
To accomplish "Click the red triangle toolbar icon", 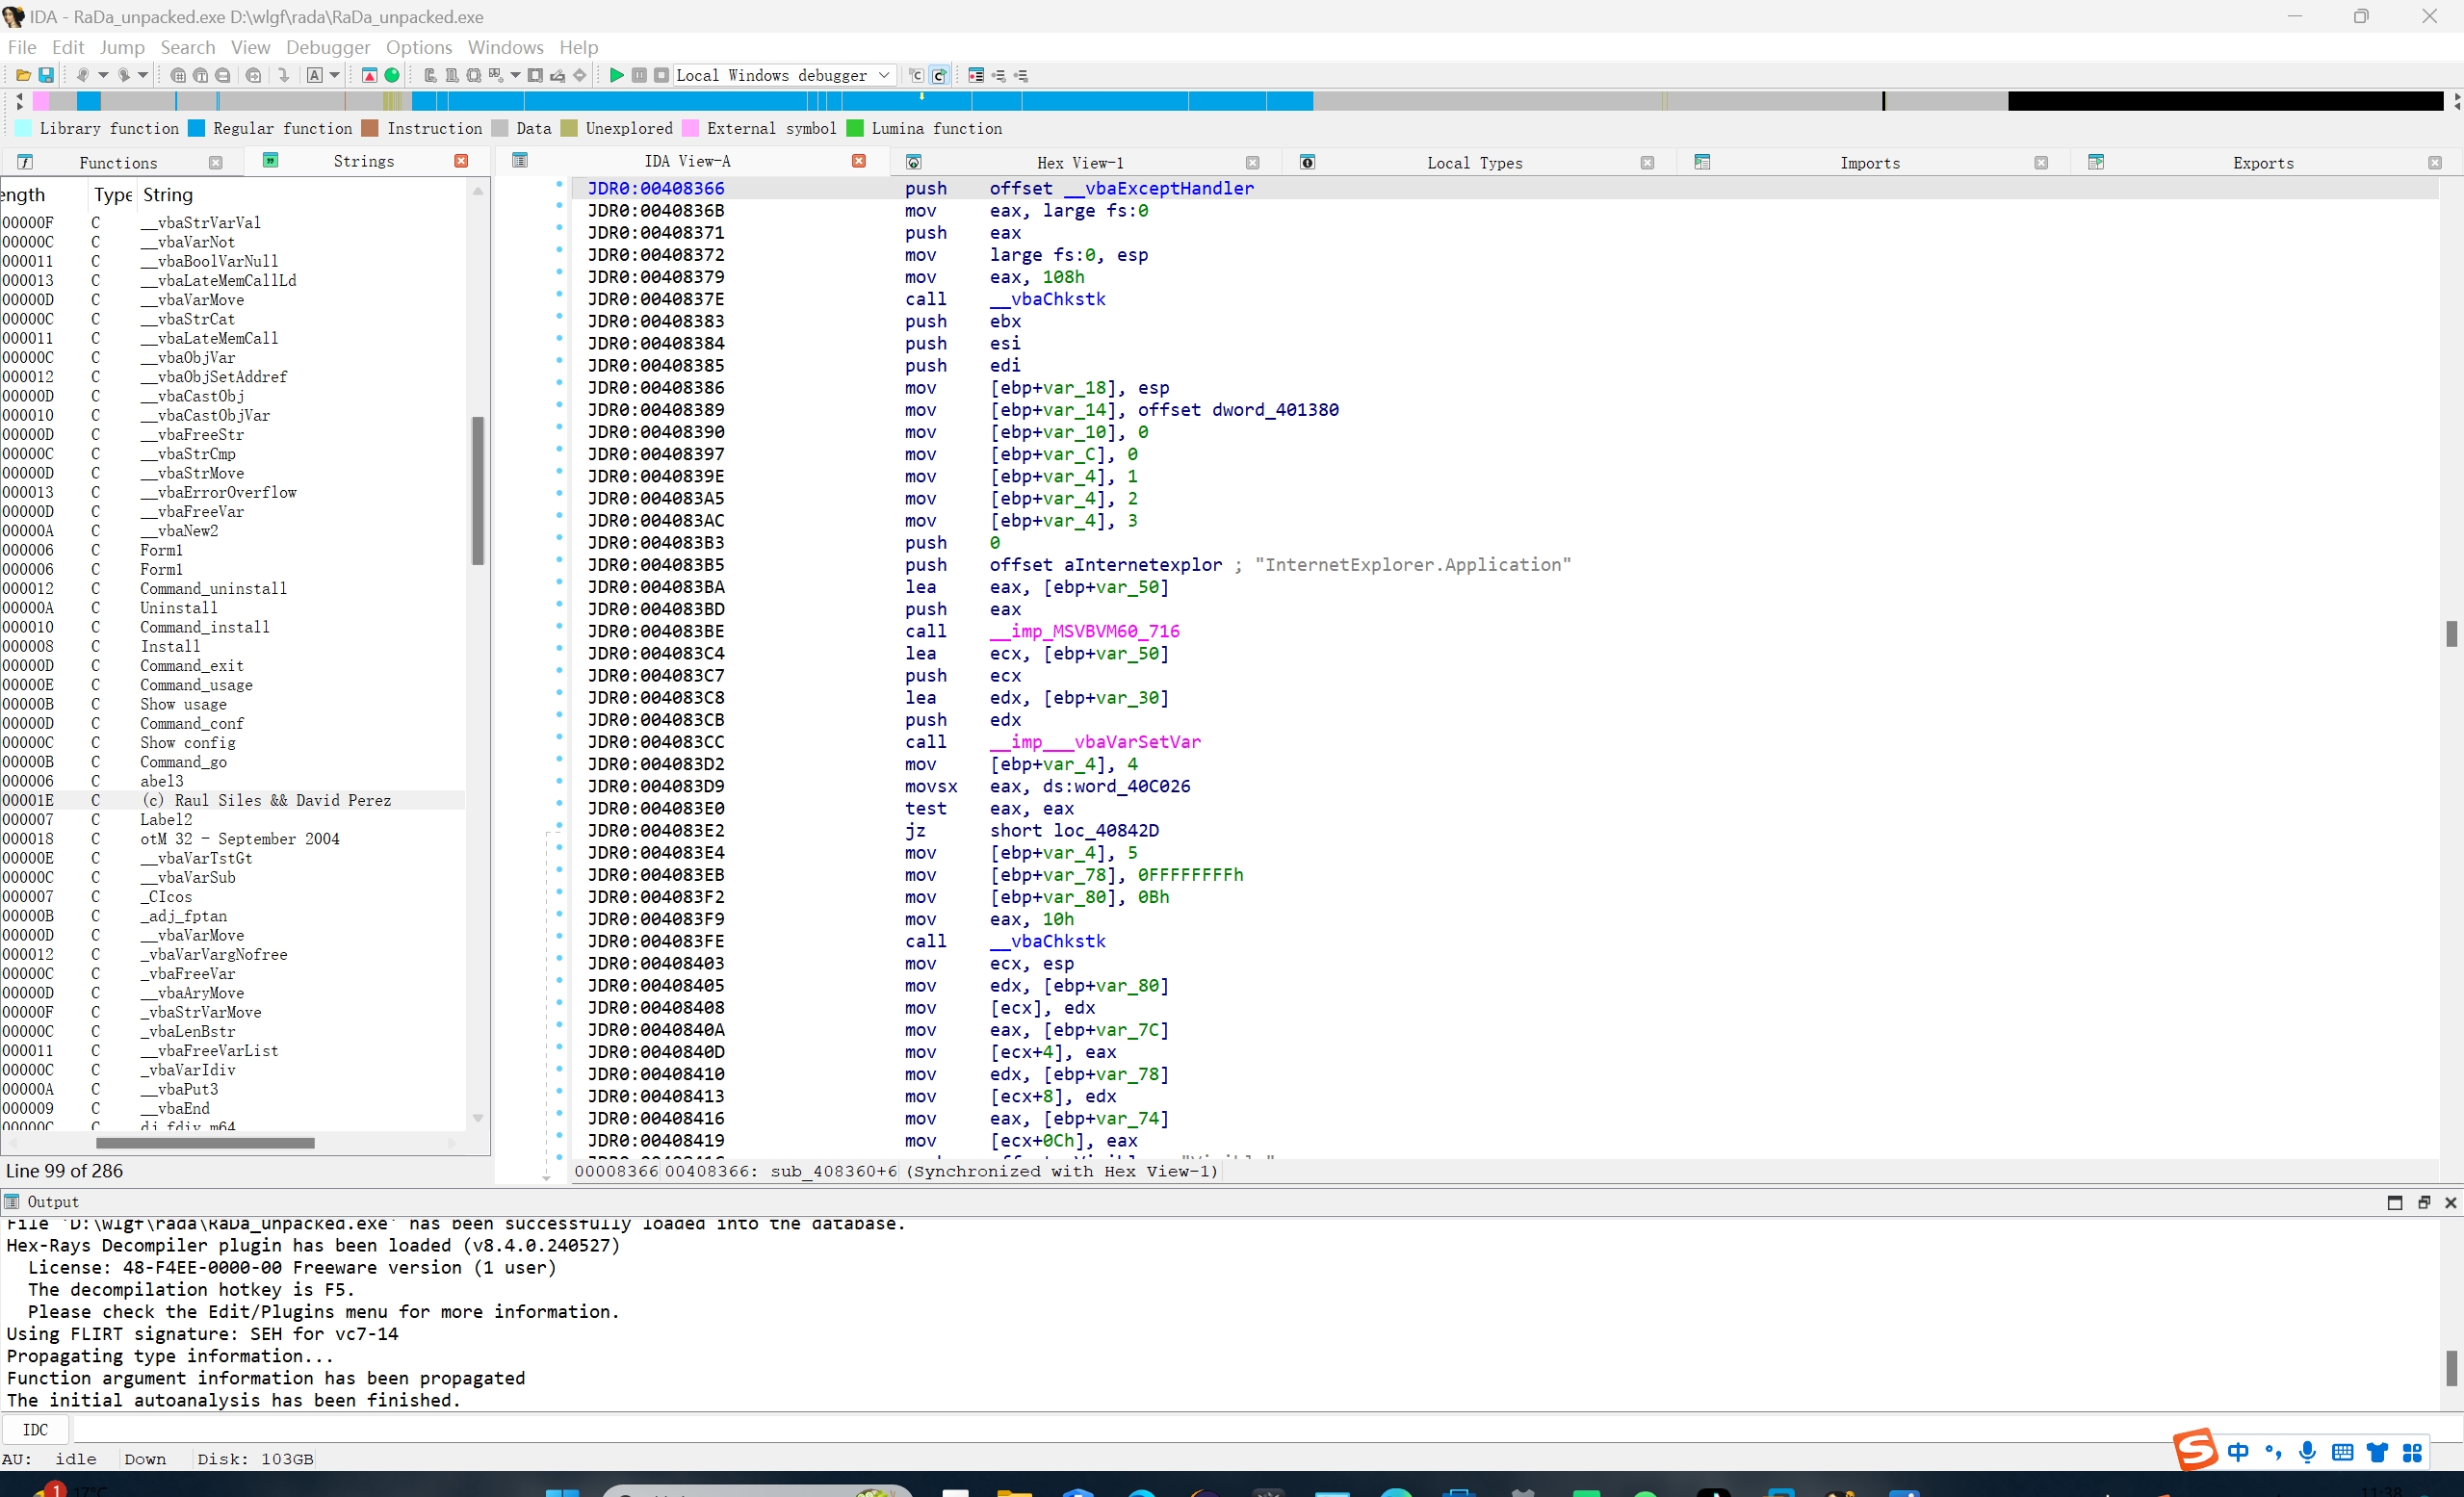I will [x=369, y=75].
